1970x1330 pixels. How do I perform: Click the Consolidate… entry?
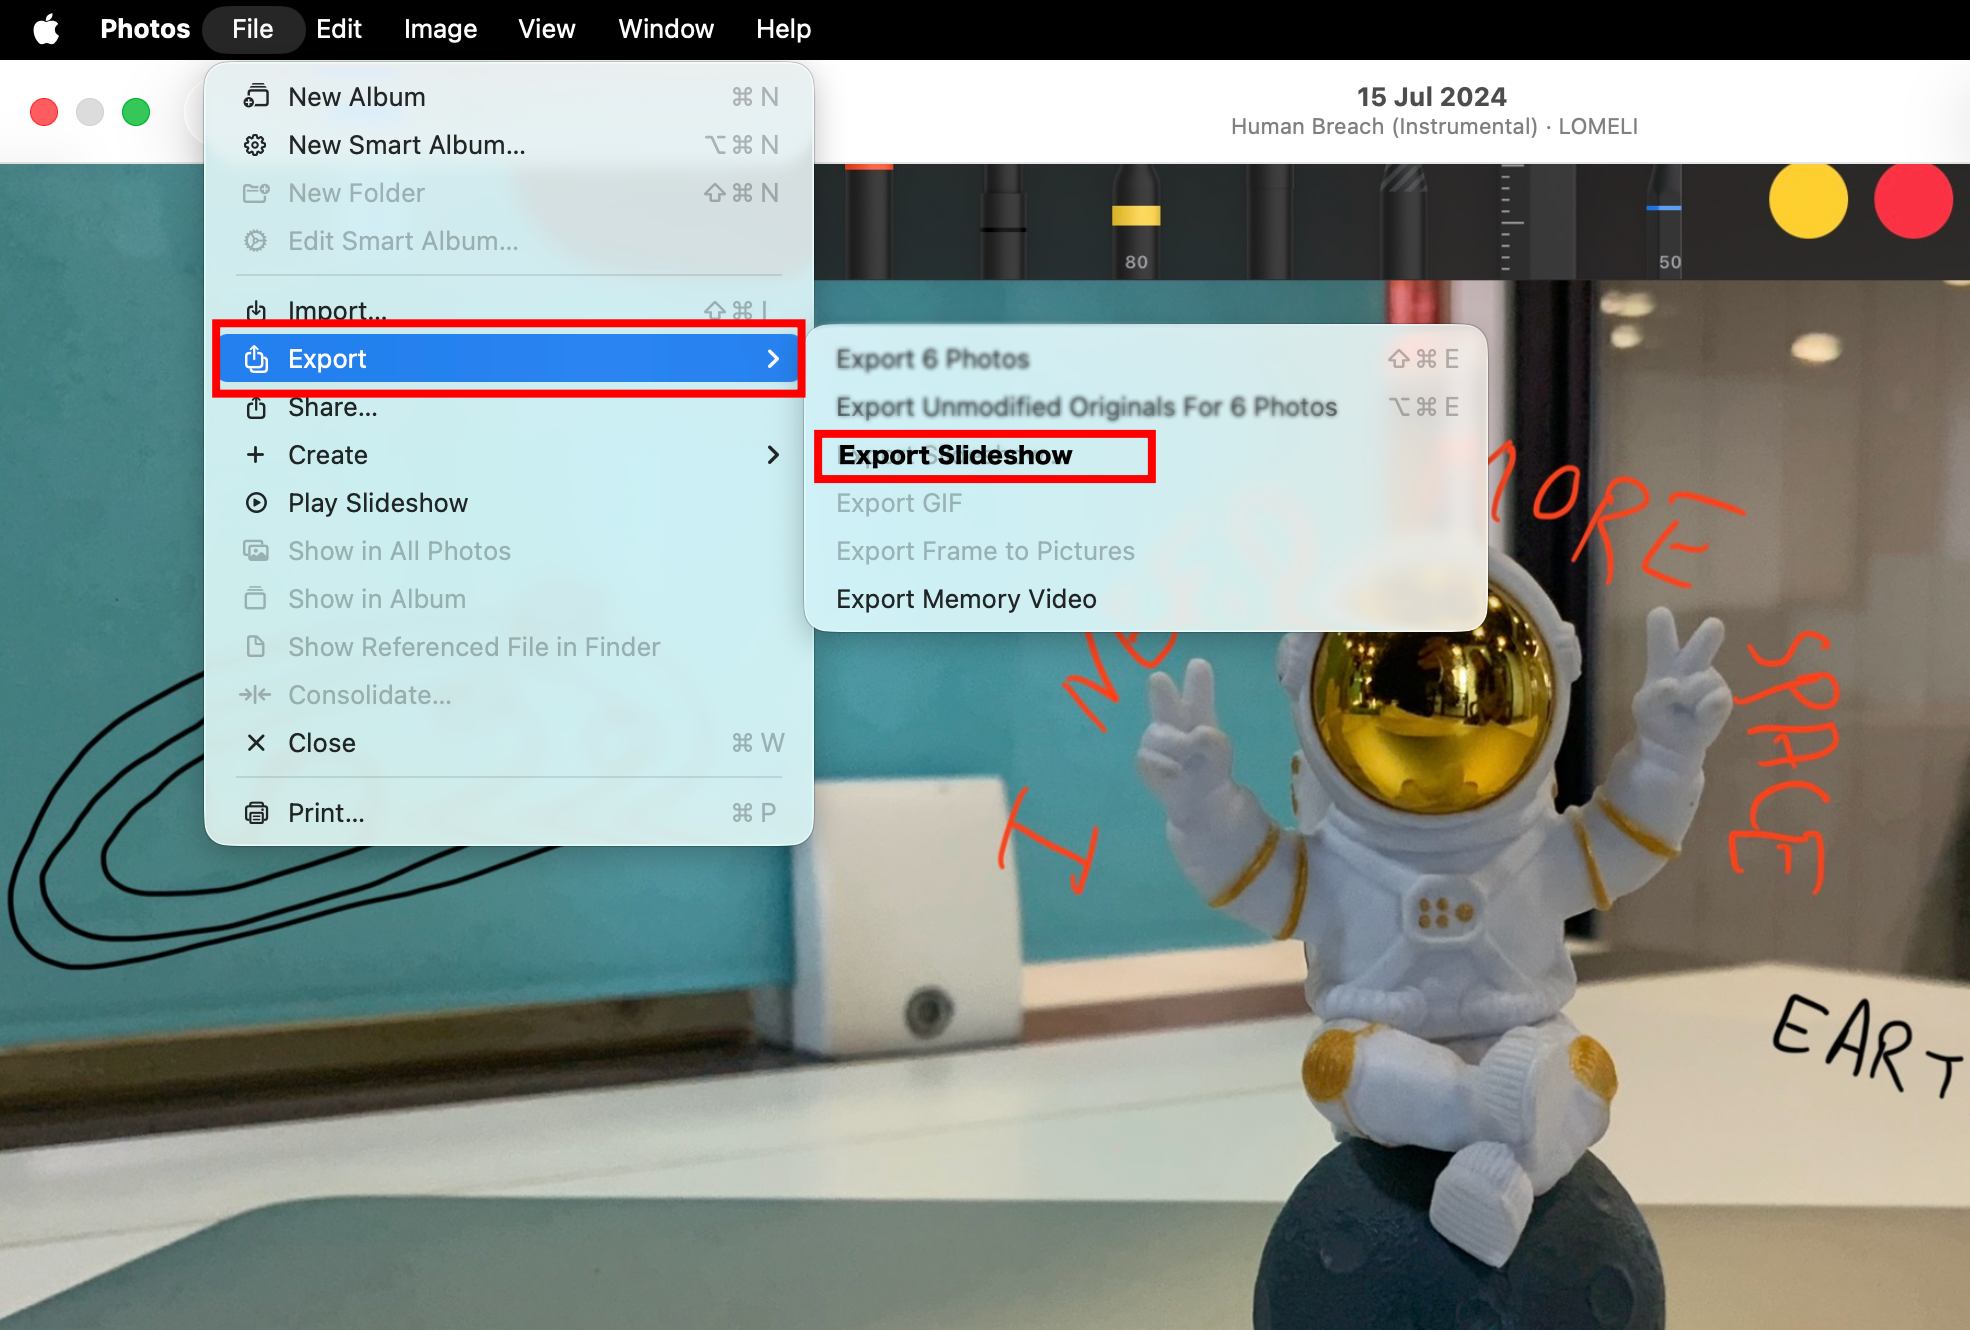(x=509, y=695)
